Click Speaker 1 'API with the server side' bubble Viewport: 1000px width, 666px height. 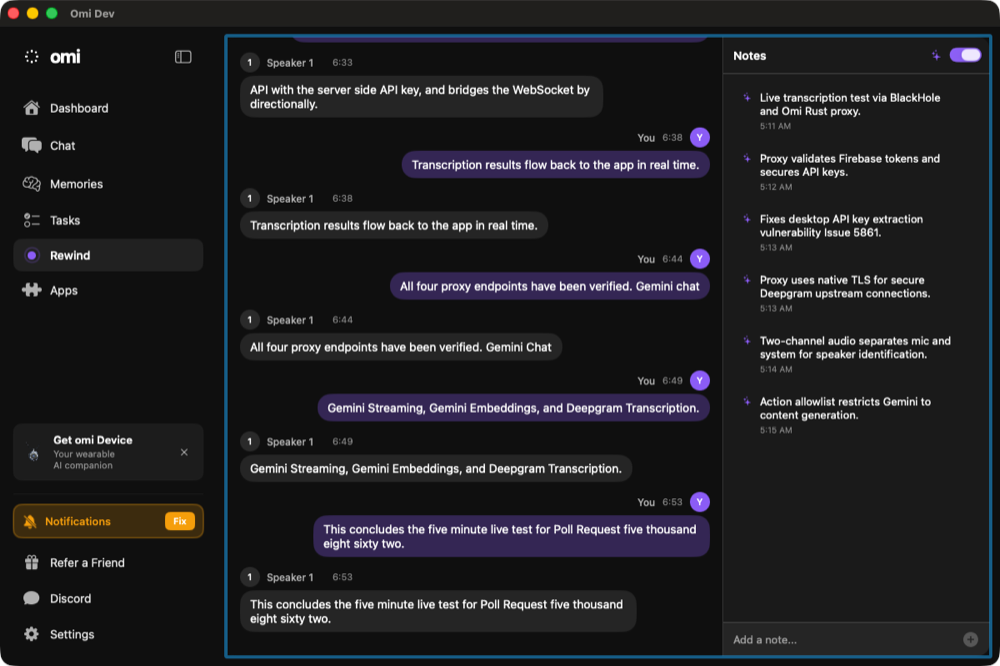(x=421, y=97)
